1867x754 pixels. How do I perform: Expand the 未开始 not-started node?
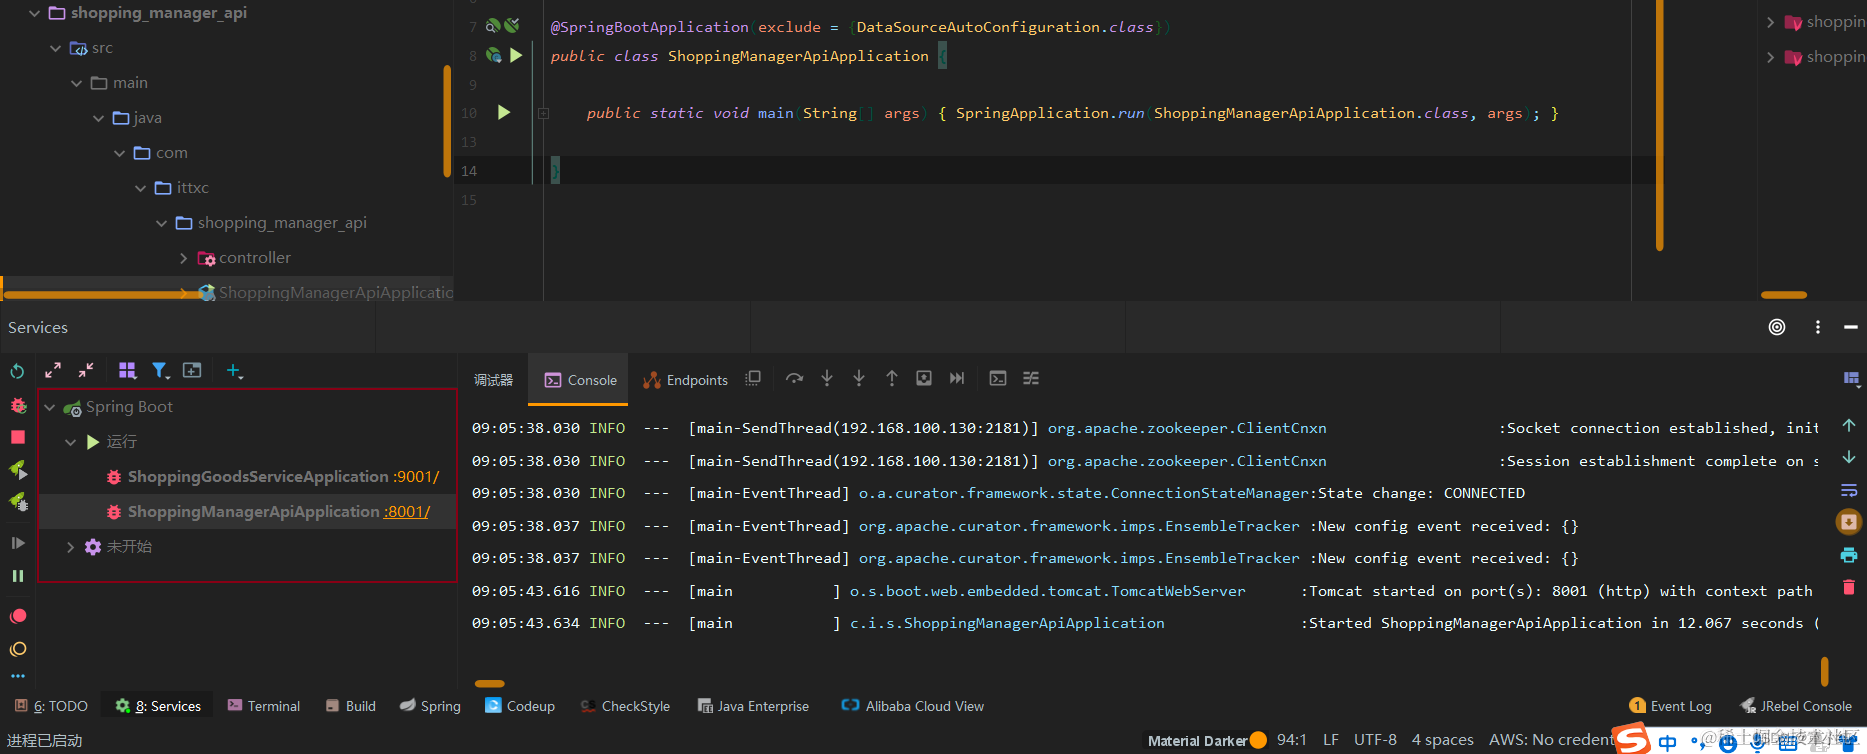pos(70,547)
